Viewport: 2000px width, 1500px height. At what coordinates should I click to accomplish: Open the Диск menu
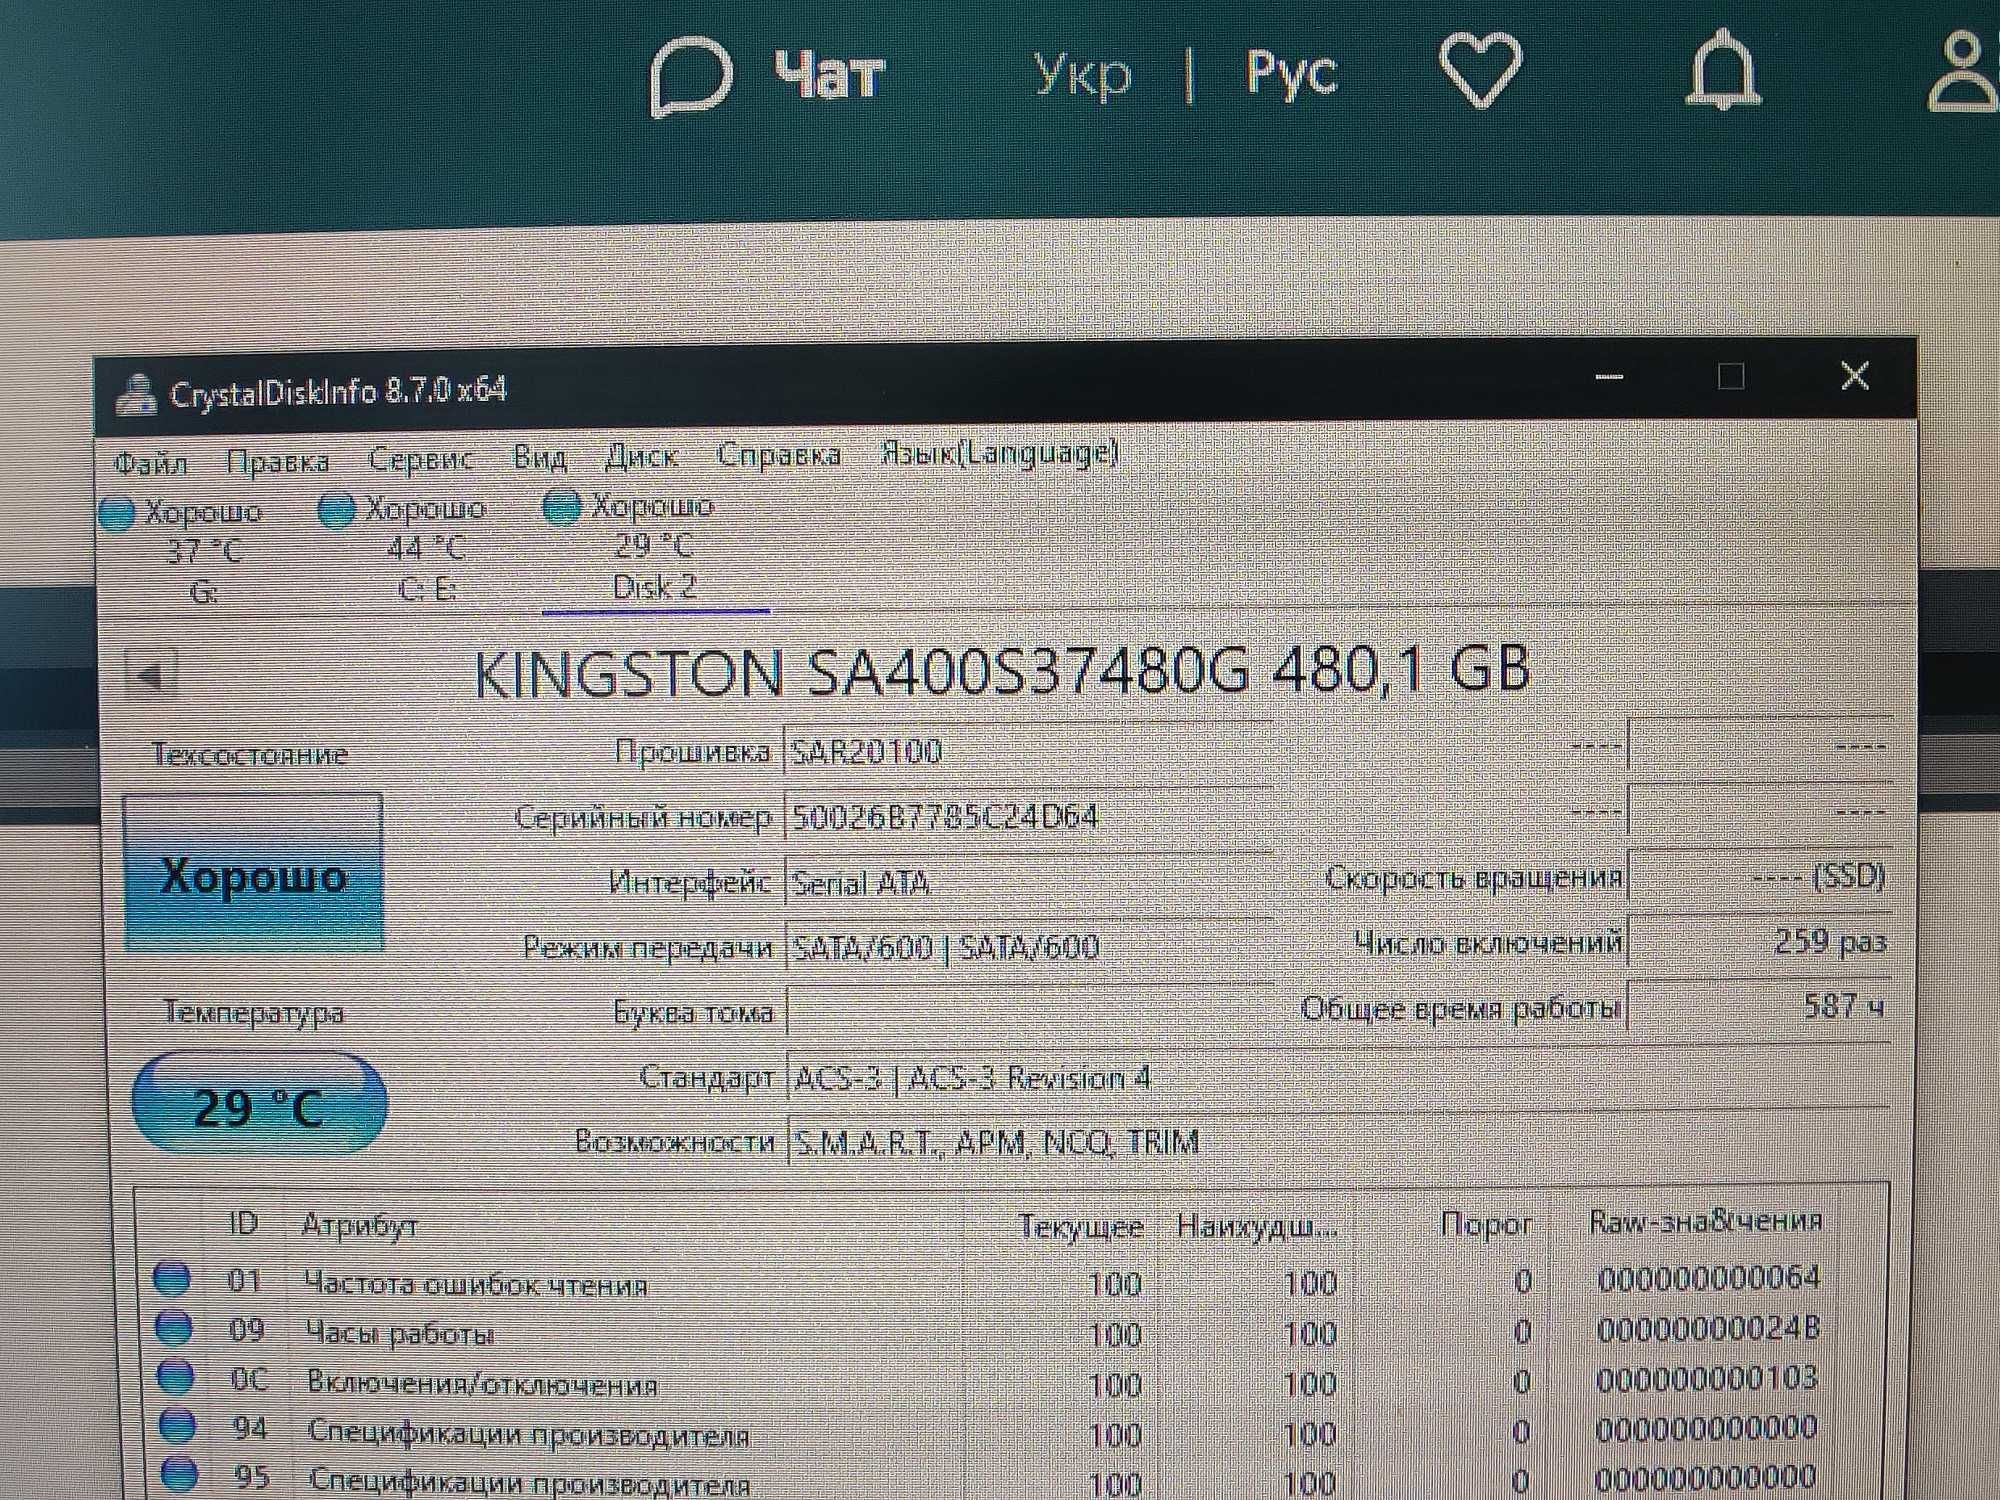coord(642,456)
